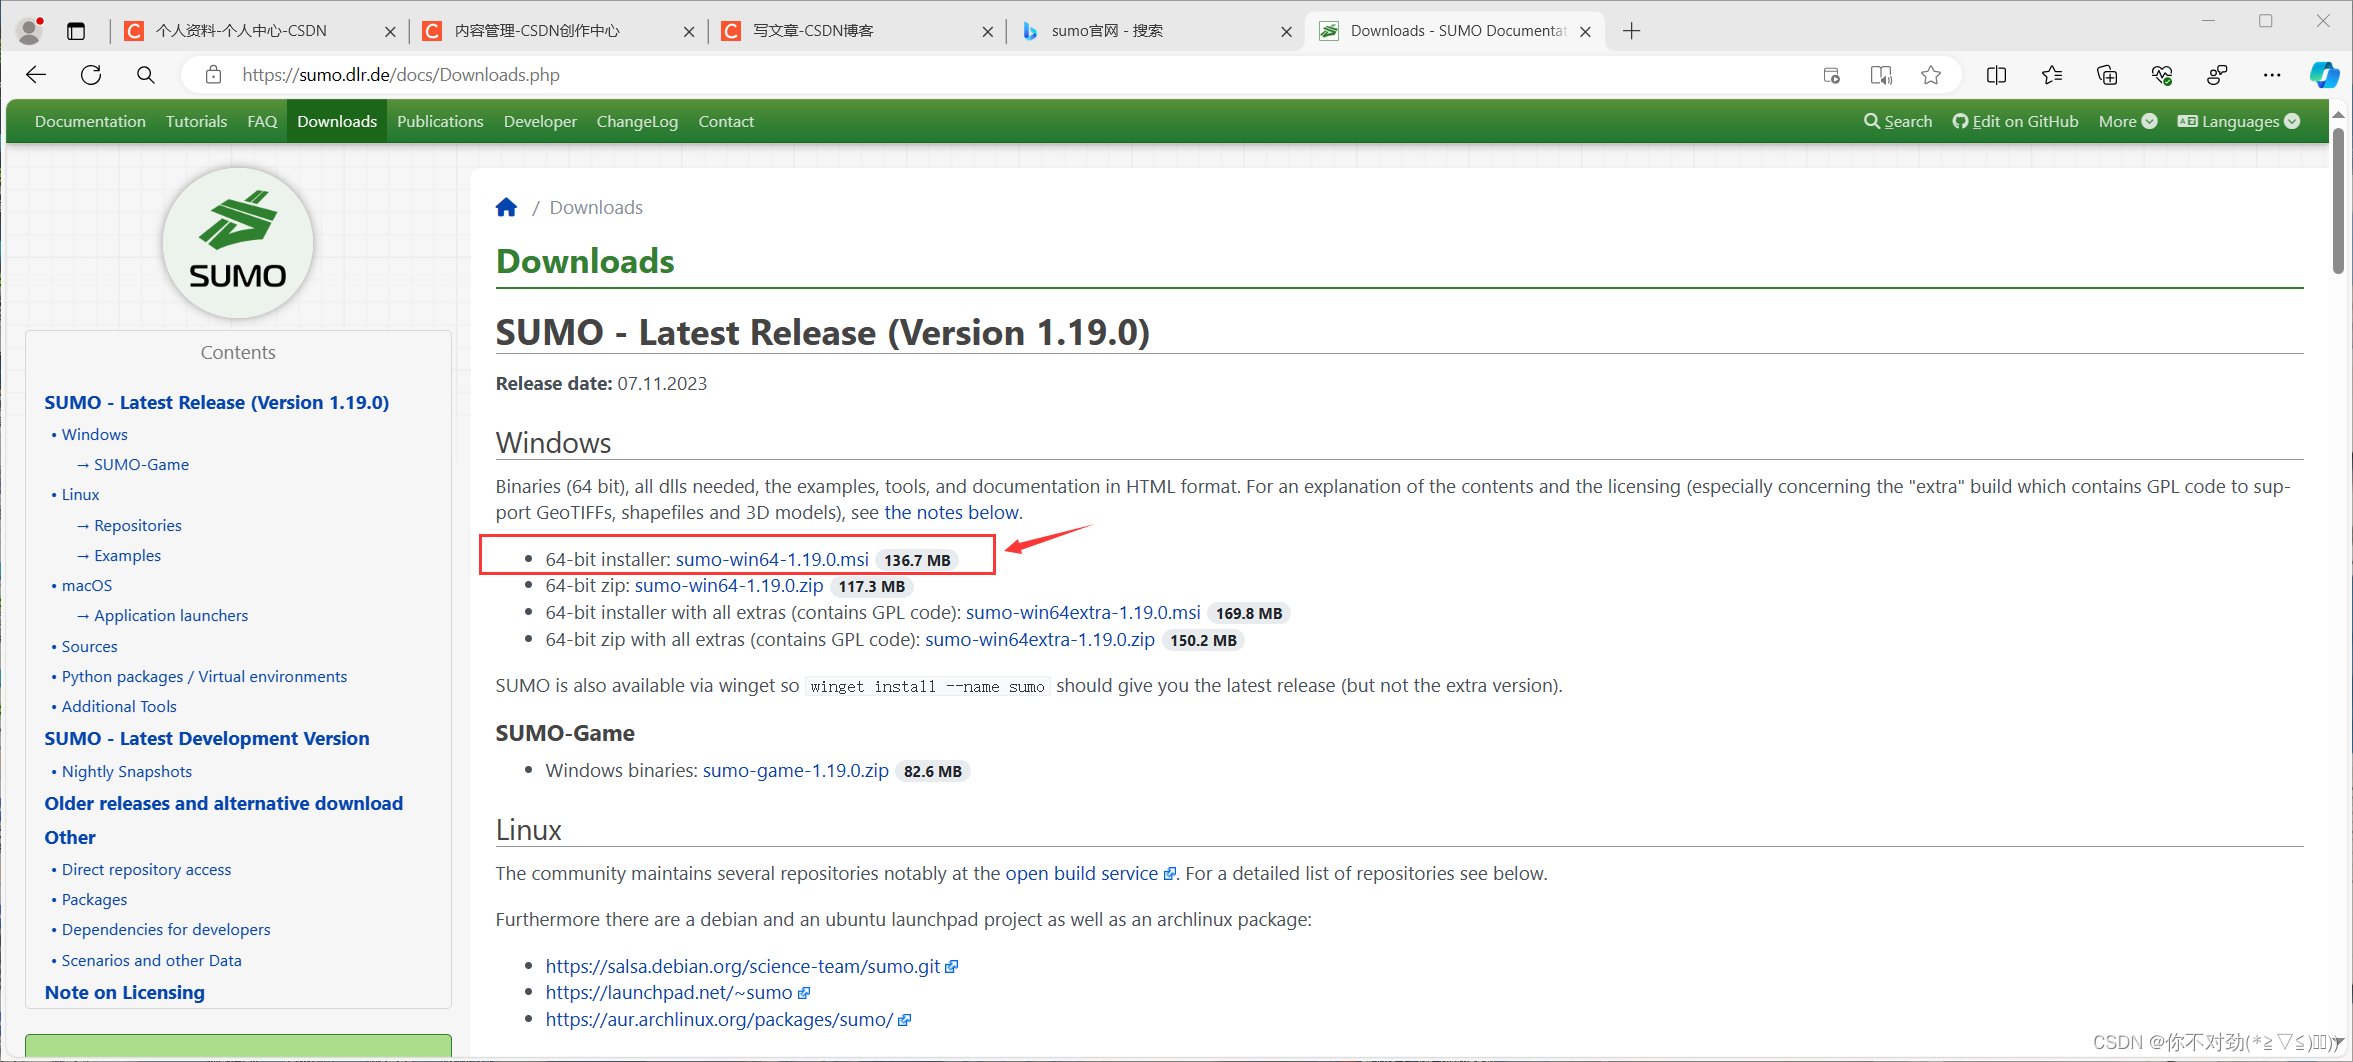2353x1062 pixels.
Task: Open the Publications menu item
Action: (x=440, y=121)
